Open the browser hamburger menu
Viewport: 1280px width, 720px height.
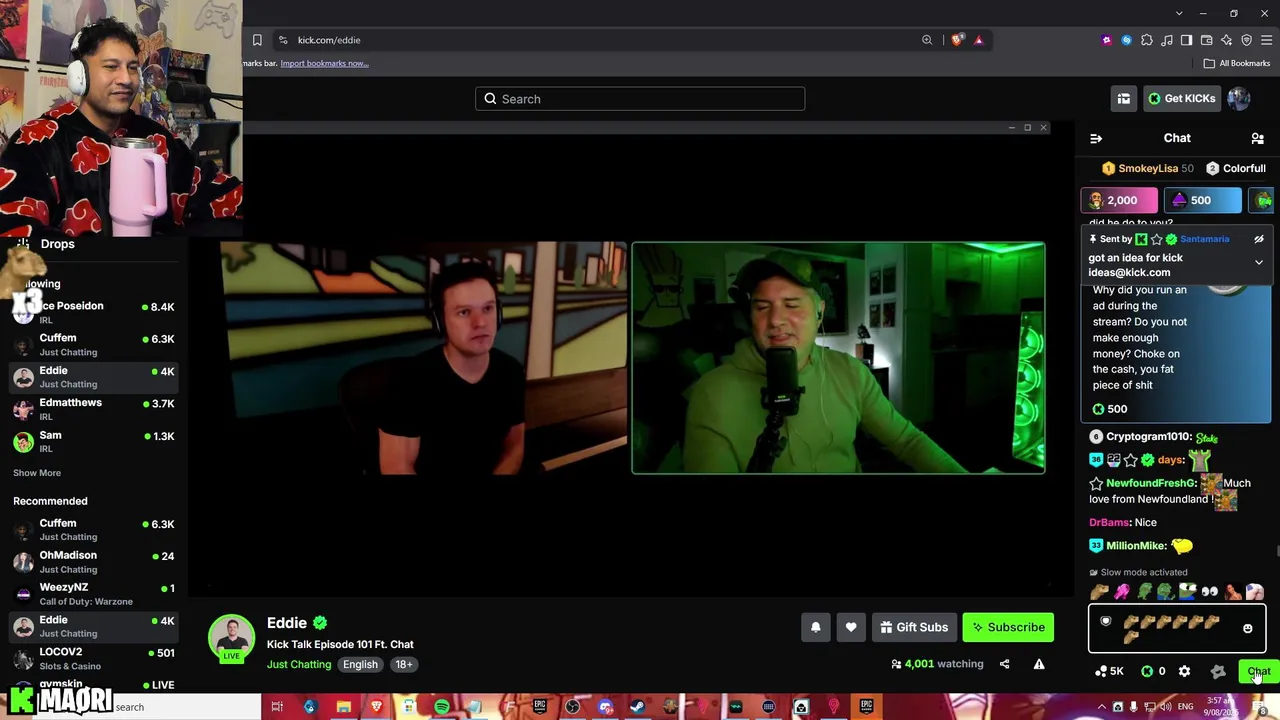(x=1266, y=40)
